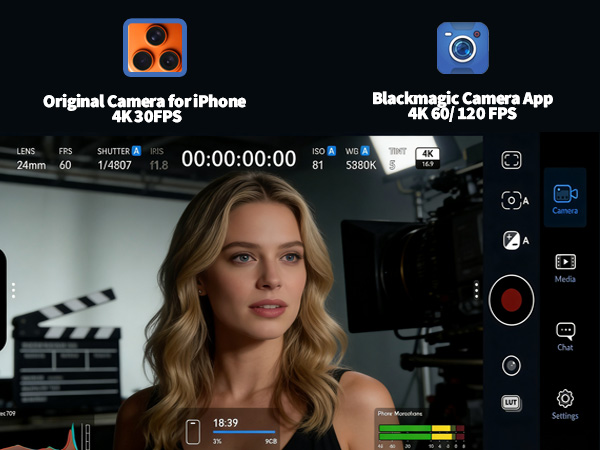Open the IRIS f1.8 setting
This screenshot has height=450, width=600.
click(x=159, y=158)
